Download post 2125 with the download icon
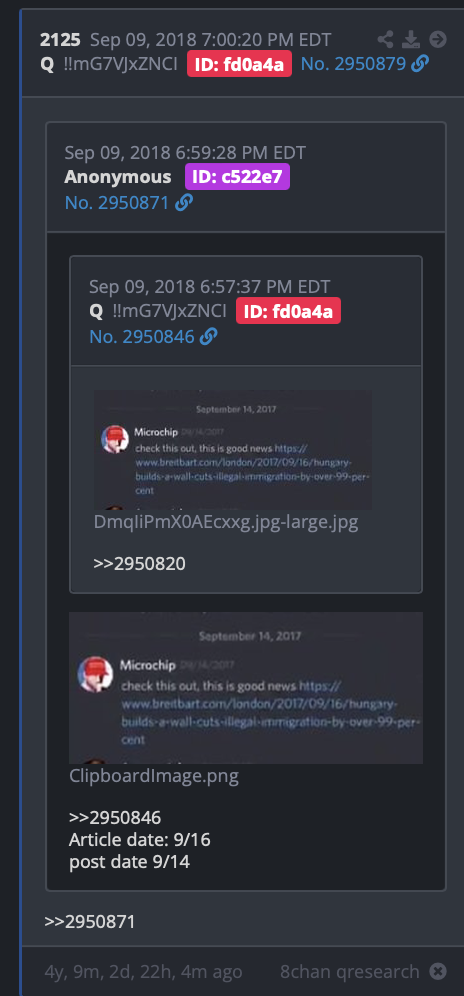 point(411,39)
